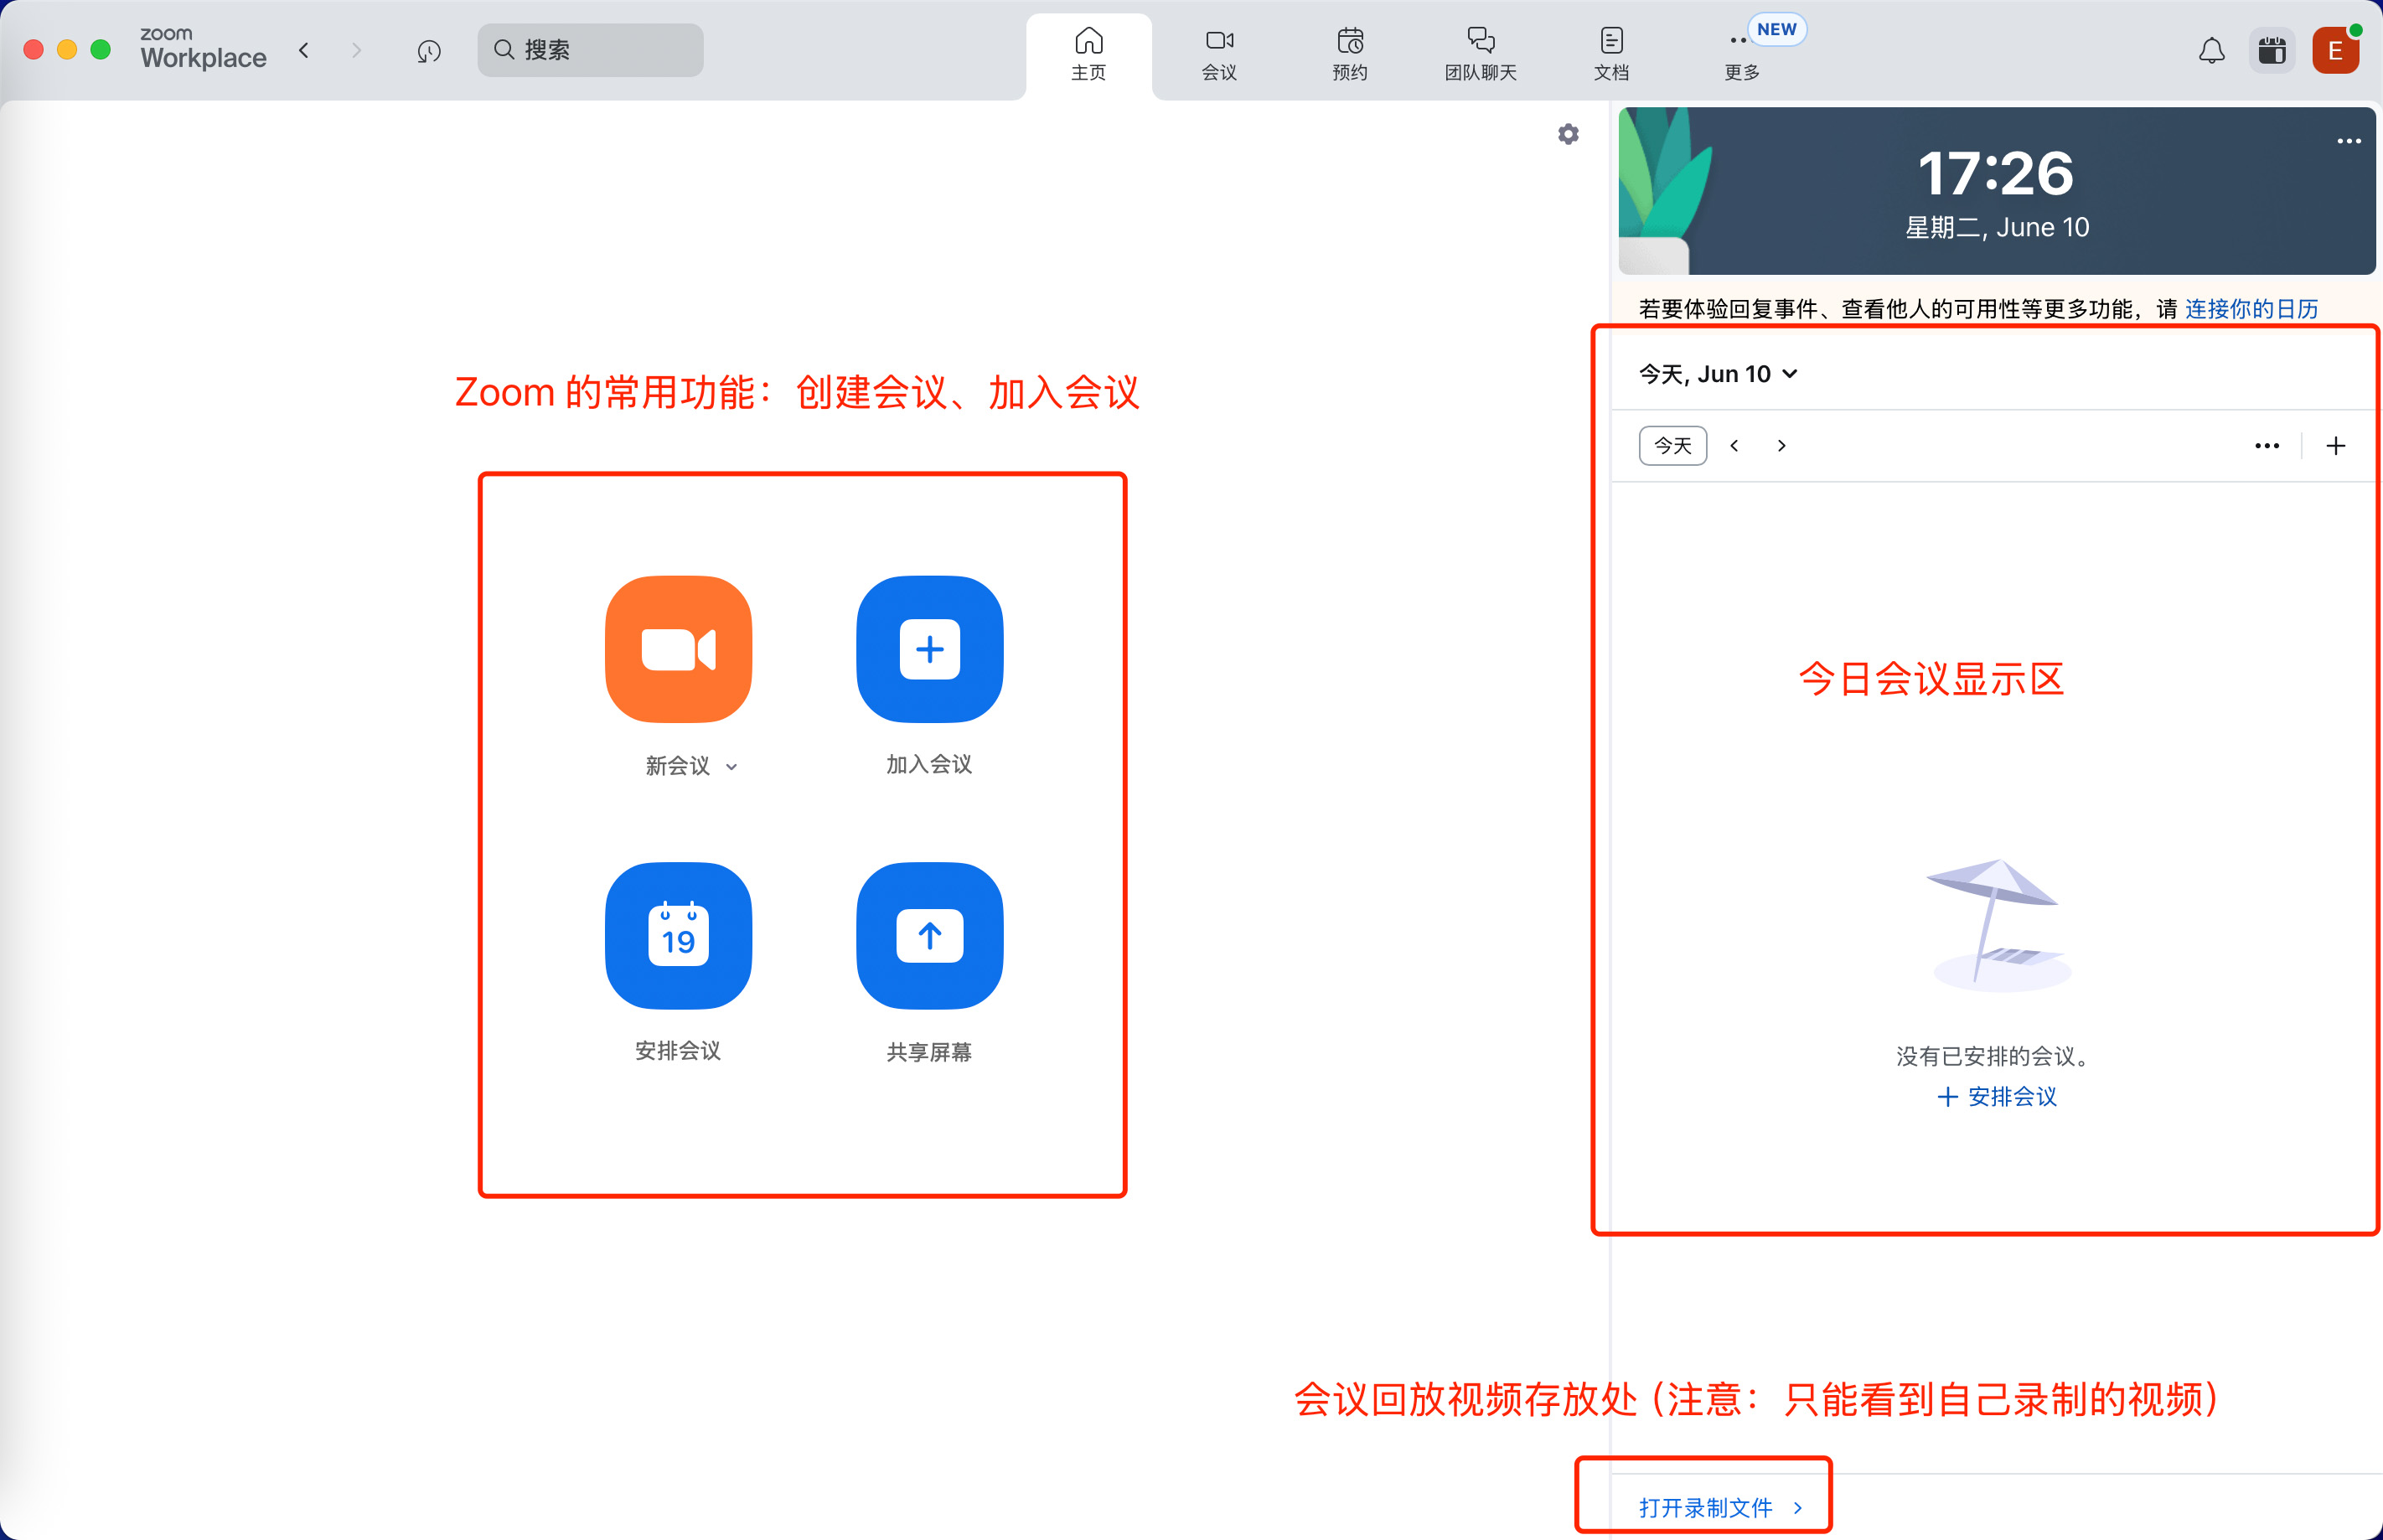2383x1540 pixels.
Task: Open the 更多 more menu
Action: coord(1741,55)
